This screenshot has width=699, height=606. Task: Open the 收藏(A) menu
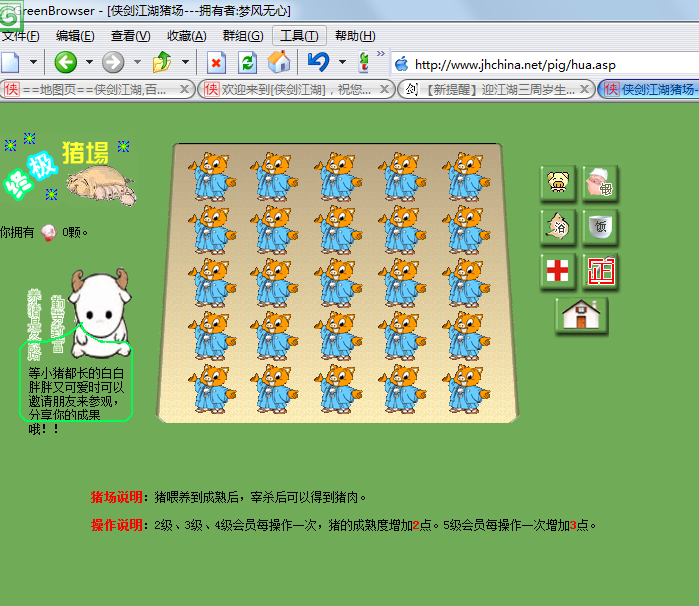click(186, 36)
